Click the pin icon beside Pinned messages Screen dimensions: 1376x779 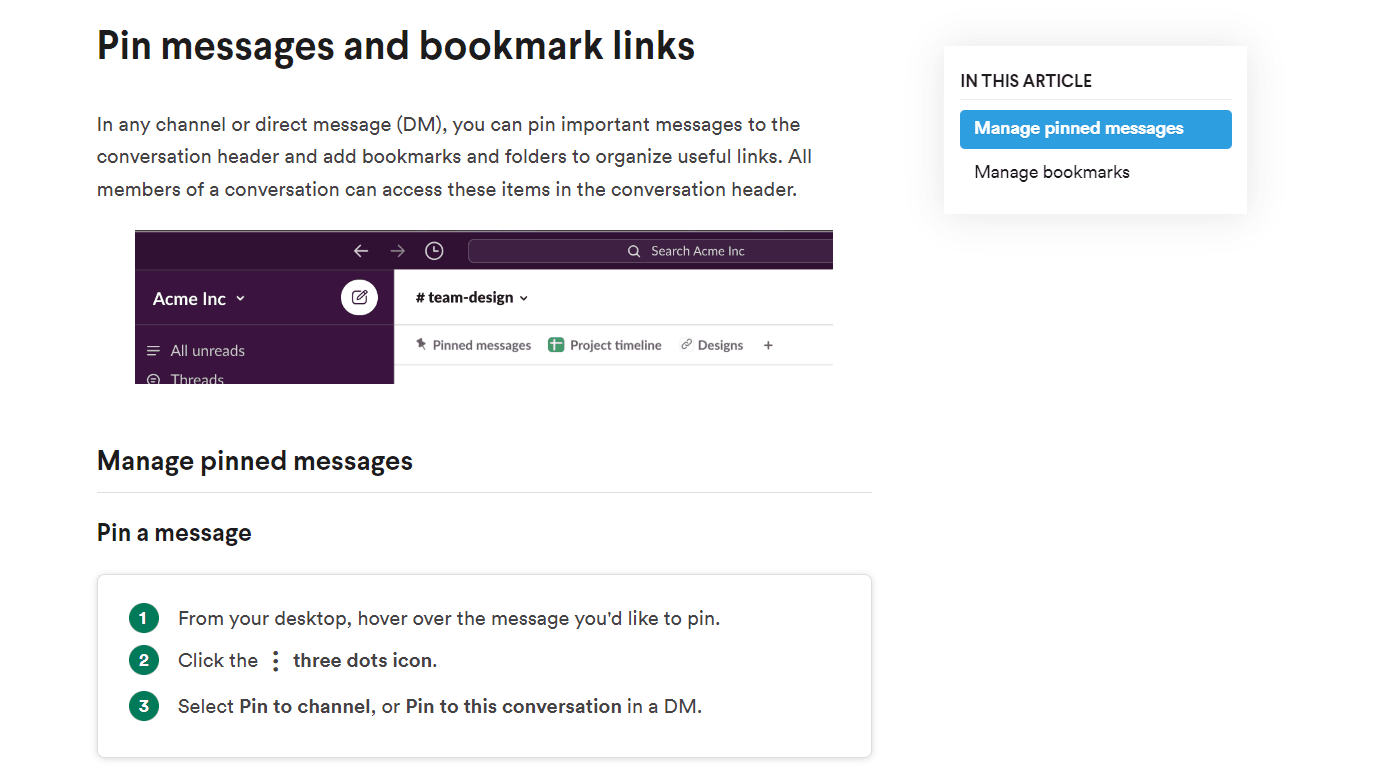[x=421, y=345]
